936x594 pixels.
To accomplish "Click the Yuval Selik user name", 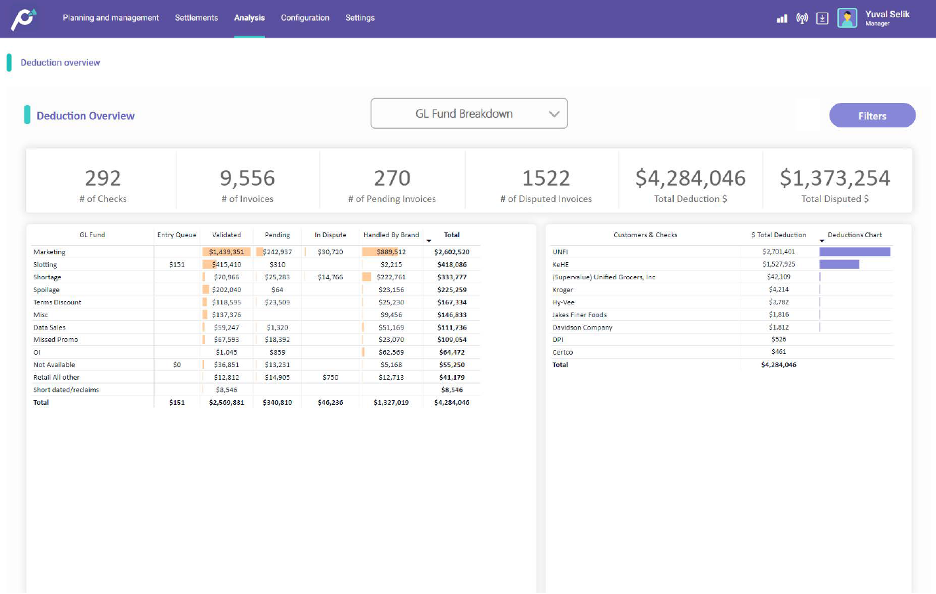I will [888, 14].
